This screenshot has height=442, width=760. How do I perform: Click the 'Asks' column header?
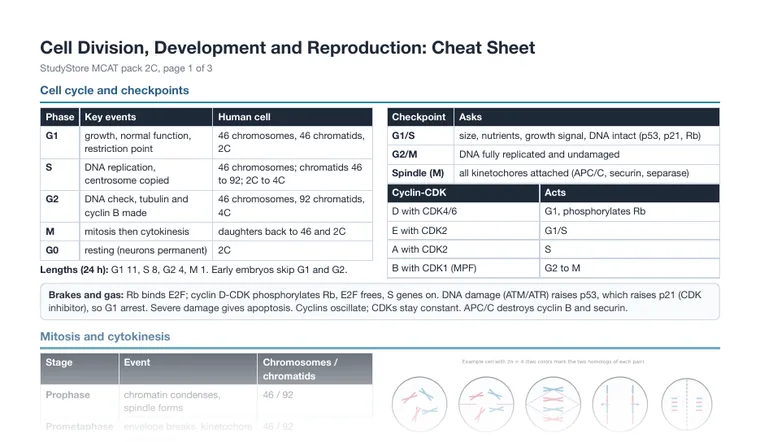point(586,117)
